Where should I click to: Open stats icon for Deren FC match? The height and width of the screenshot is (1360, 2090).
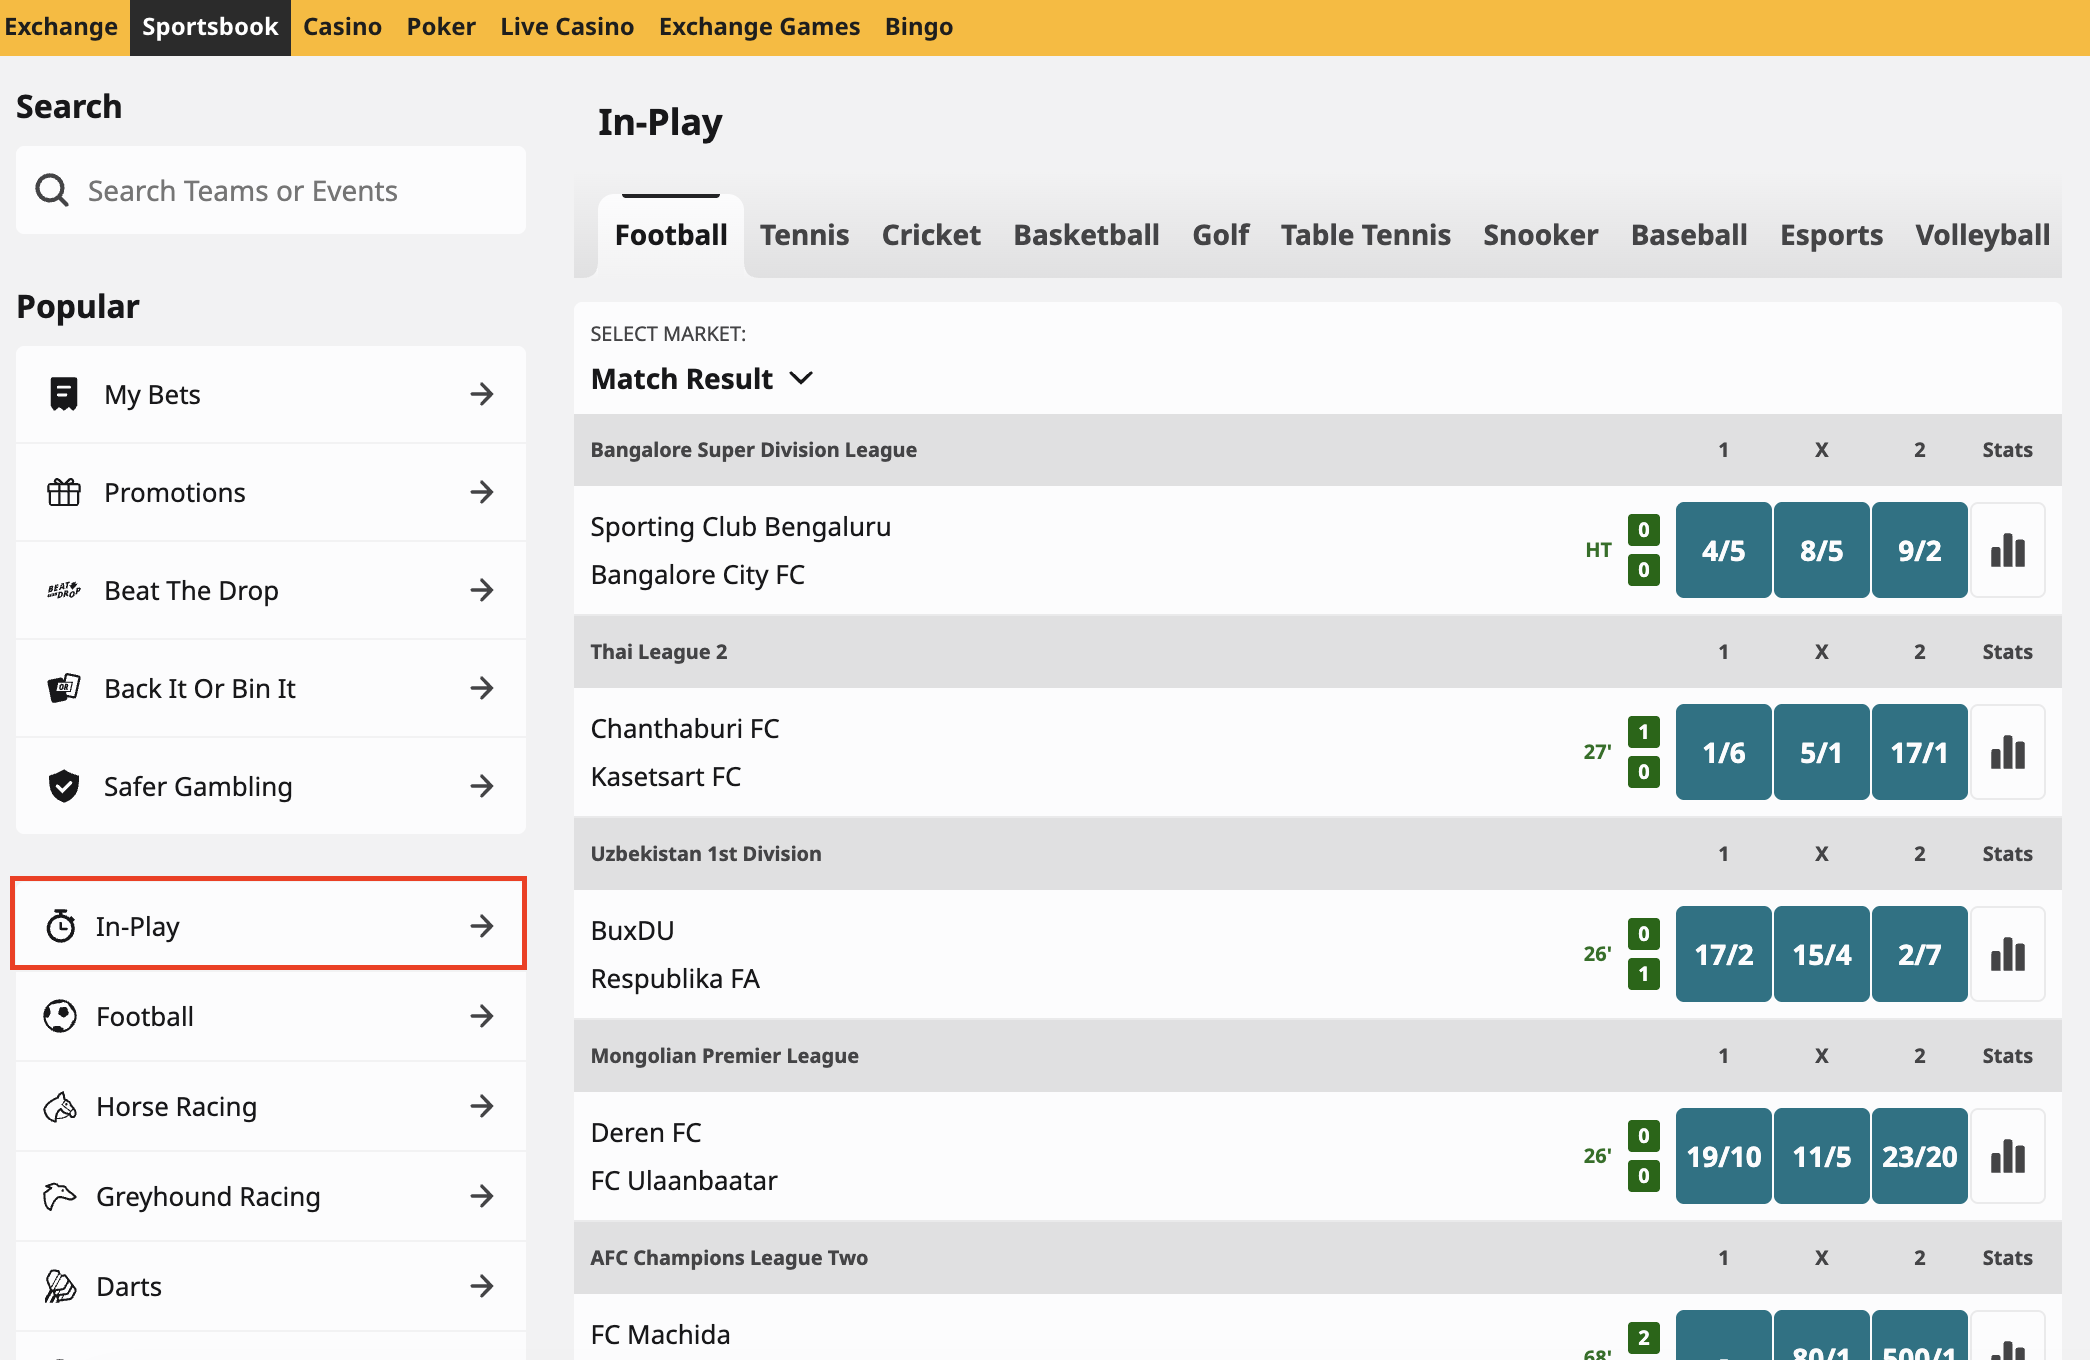(2007, 1156)
